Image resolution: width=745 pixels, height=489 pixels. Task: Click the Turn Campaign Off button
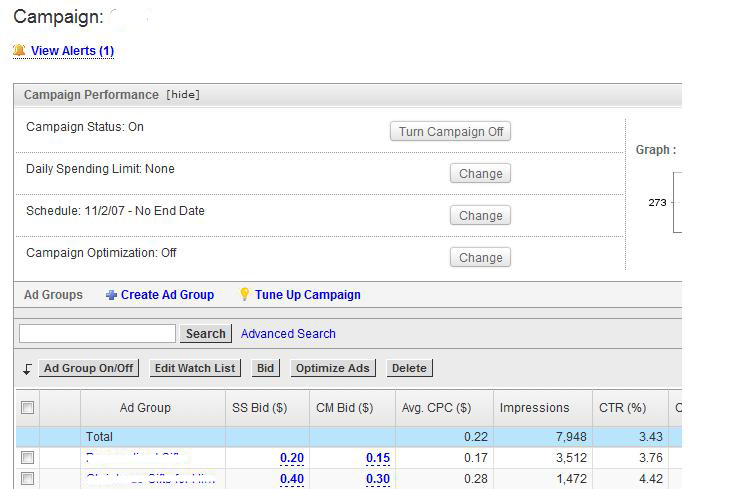click(x=450, y=132)
